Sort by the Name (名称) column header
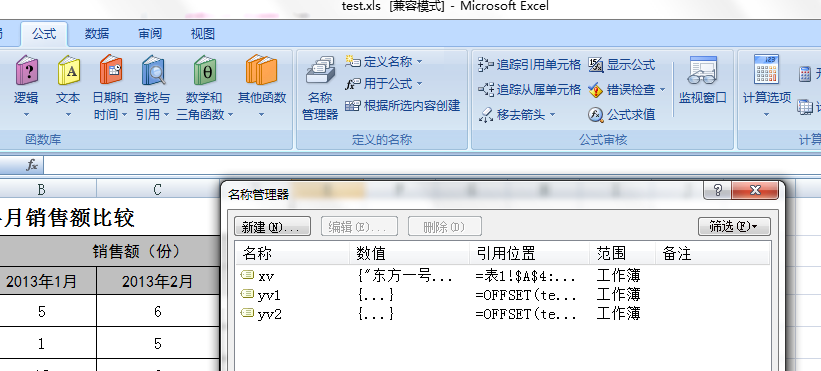 pos(293,254)
